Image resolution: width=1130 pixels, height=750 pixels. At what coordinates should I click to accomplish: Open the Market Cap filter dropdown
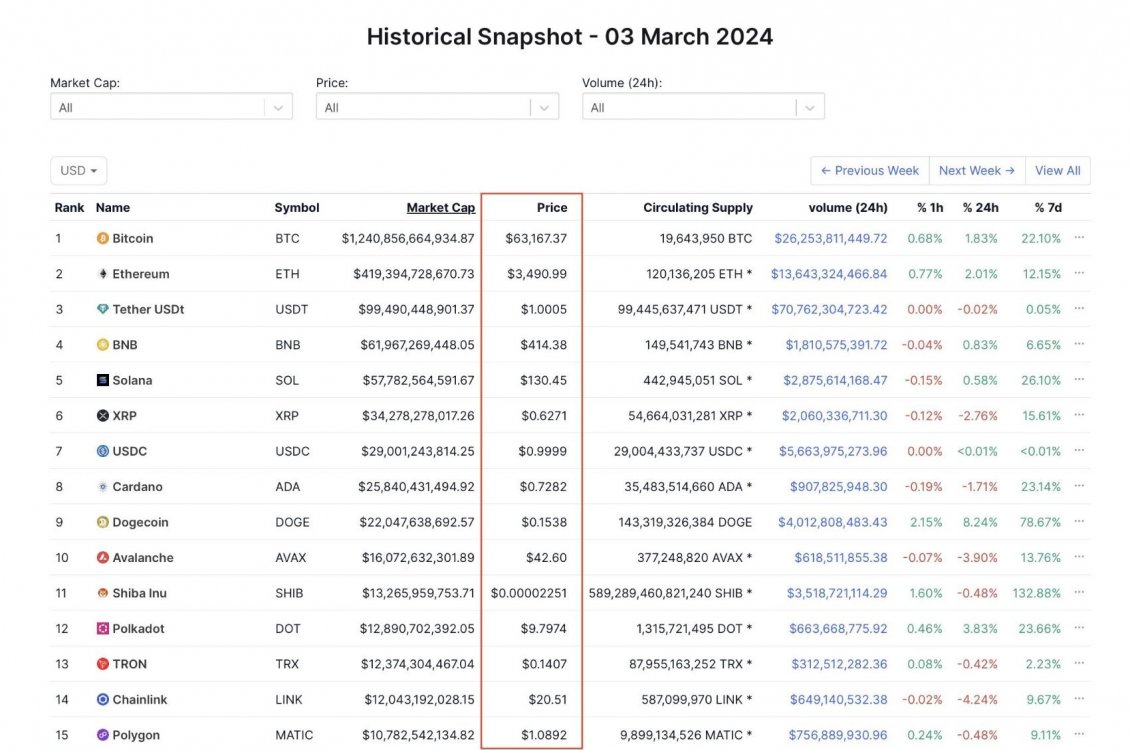(171, 108)
